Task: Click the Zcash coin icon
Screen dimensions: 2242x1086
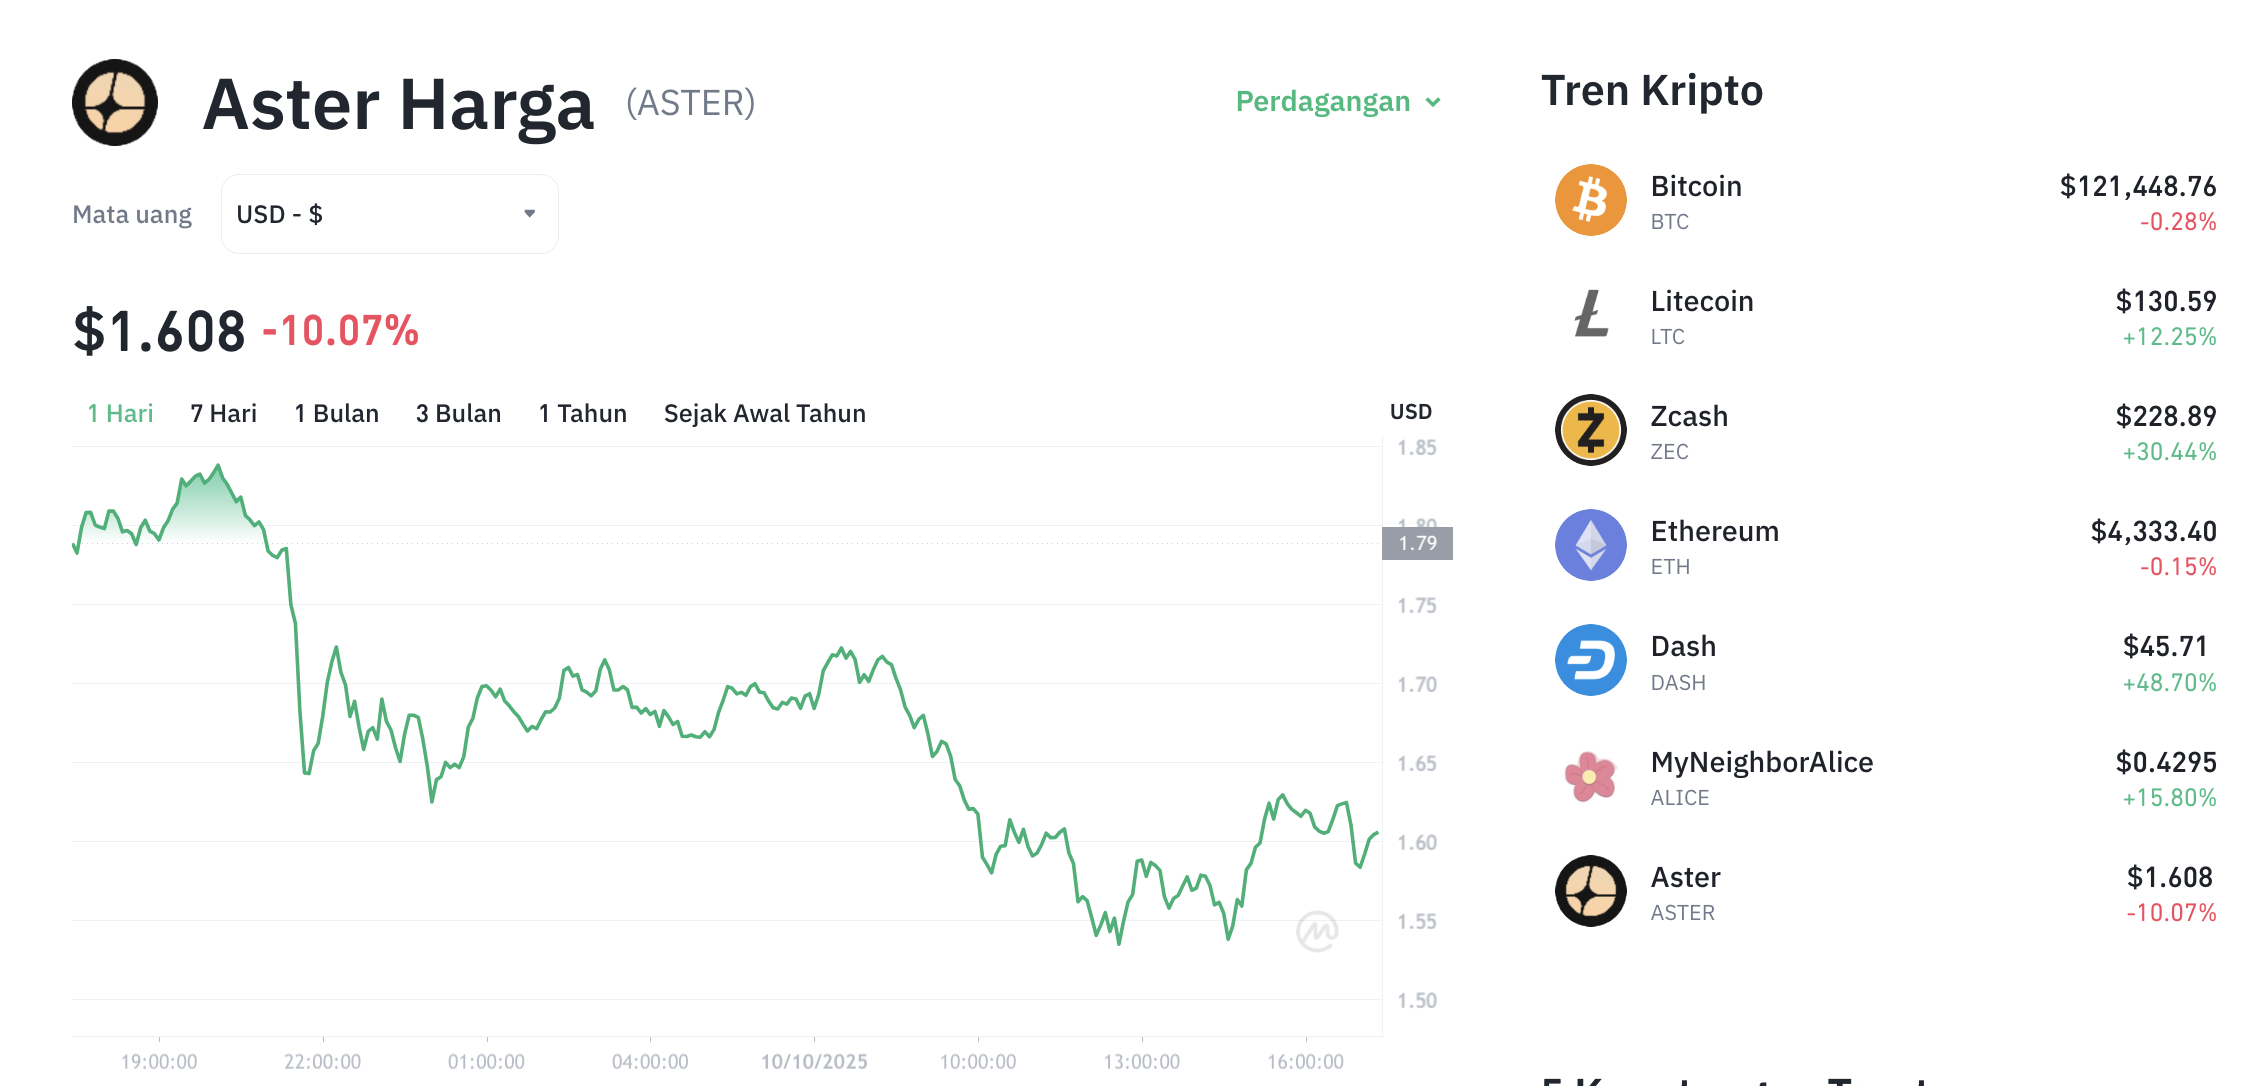Action: click(1590, 430)
